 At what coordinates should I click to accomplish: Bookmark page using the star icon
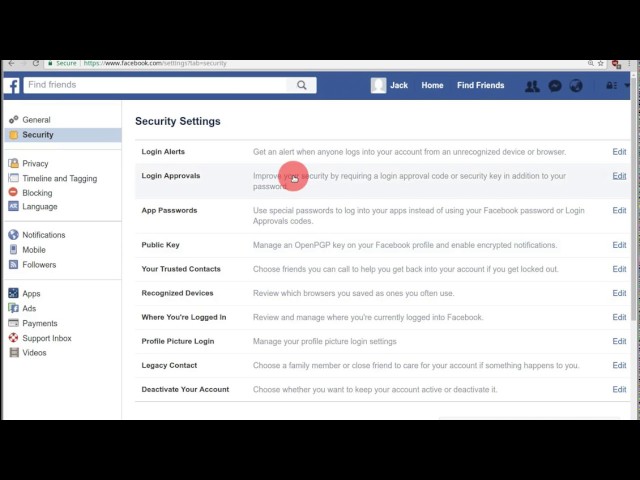[601, 63]
